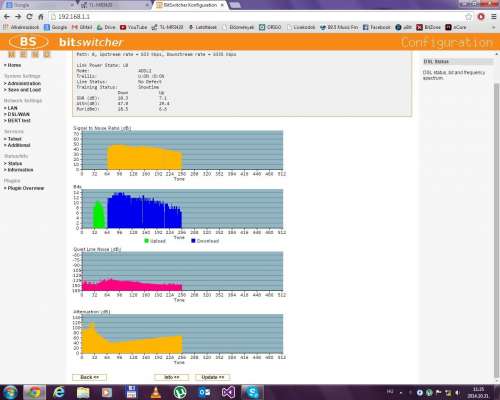Click the volume icon in system tray
500x400 pixels.
457,393
